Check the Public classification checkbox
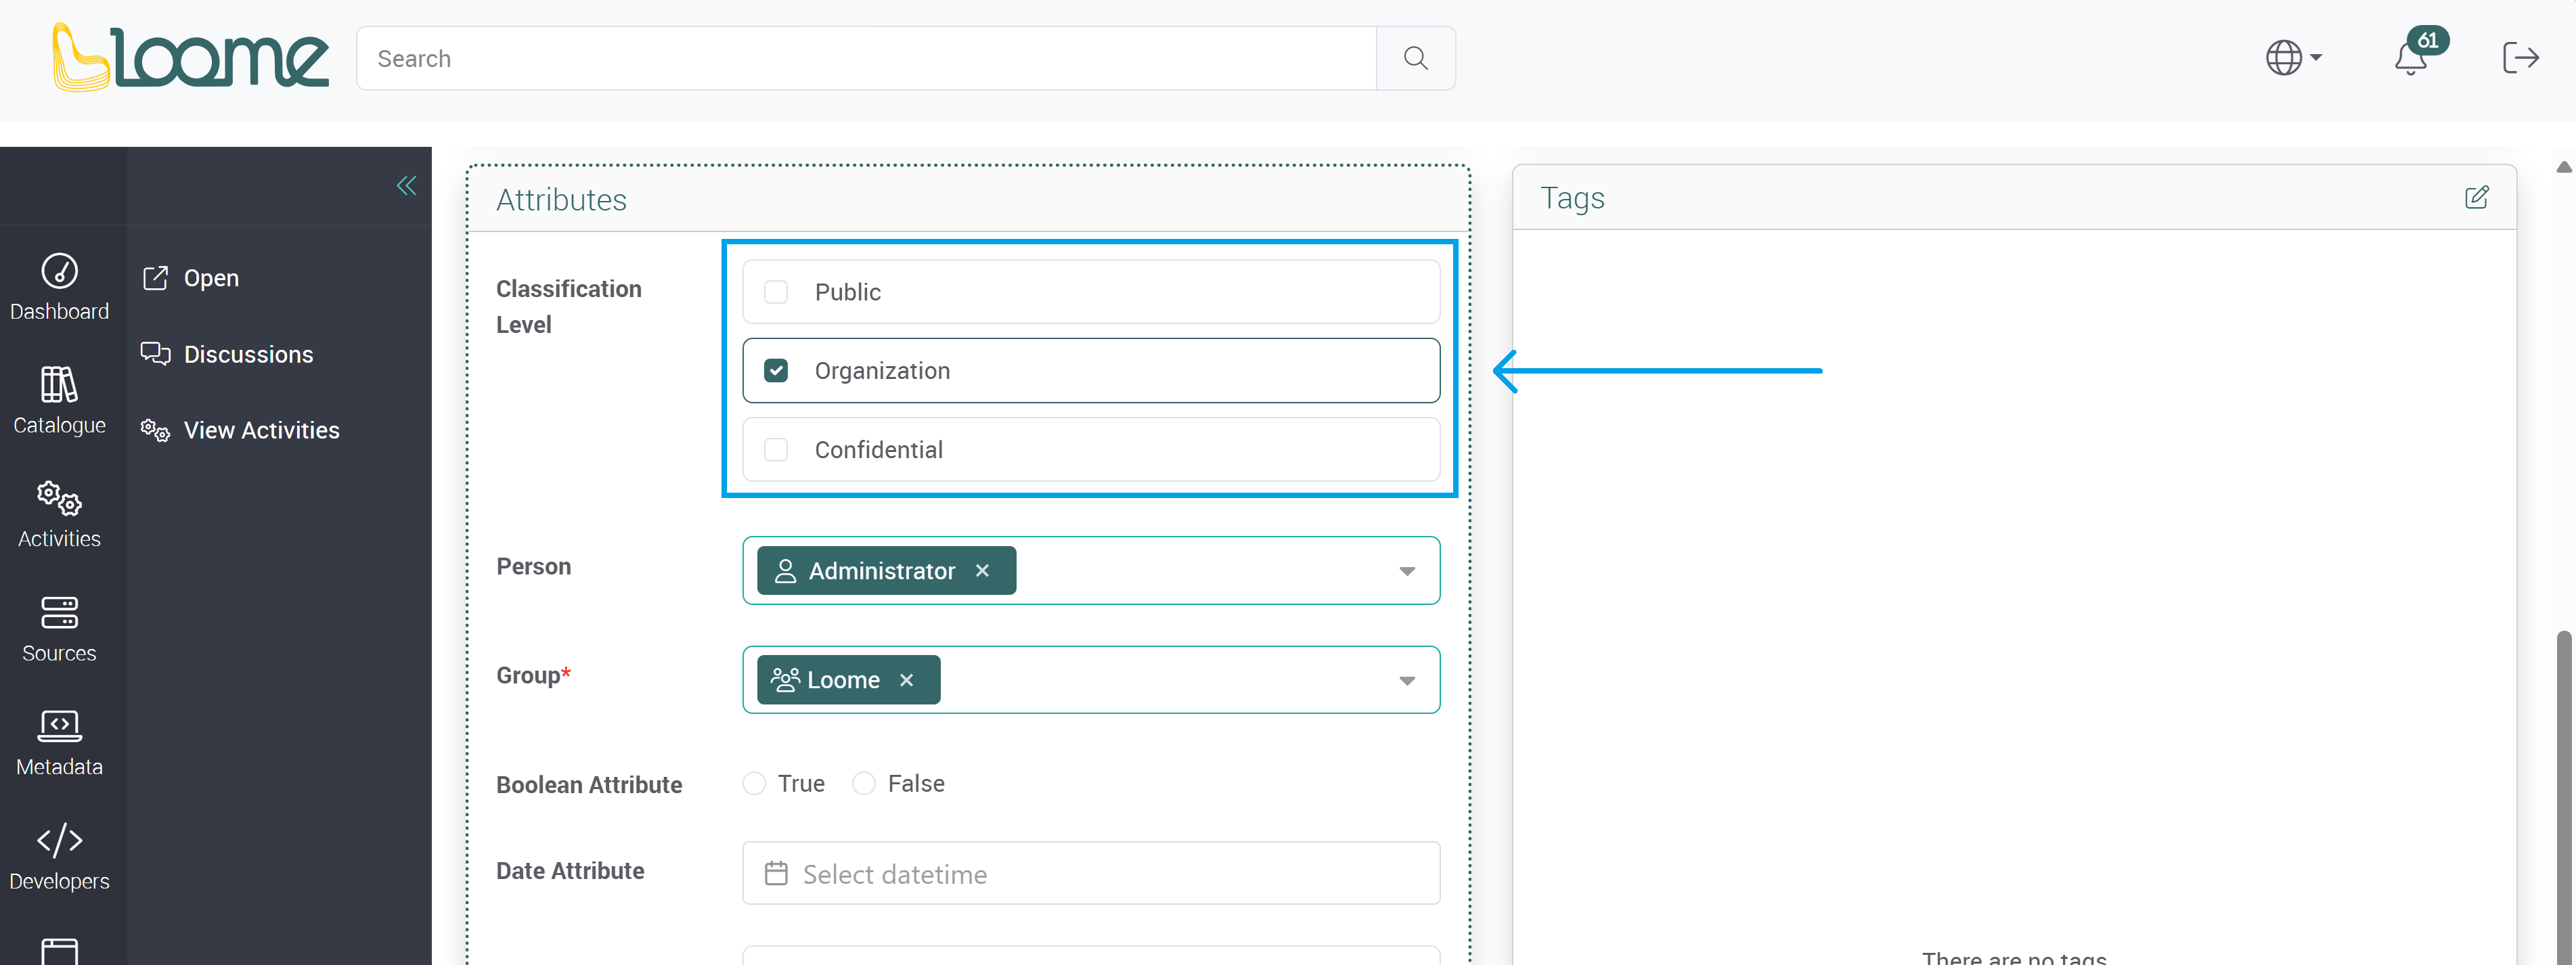Screen dimensions: 2576x965 pos(775,292)
